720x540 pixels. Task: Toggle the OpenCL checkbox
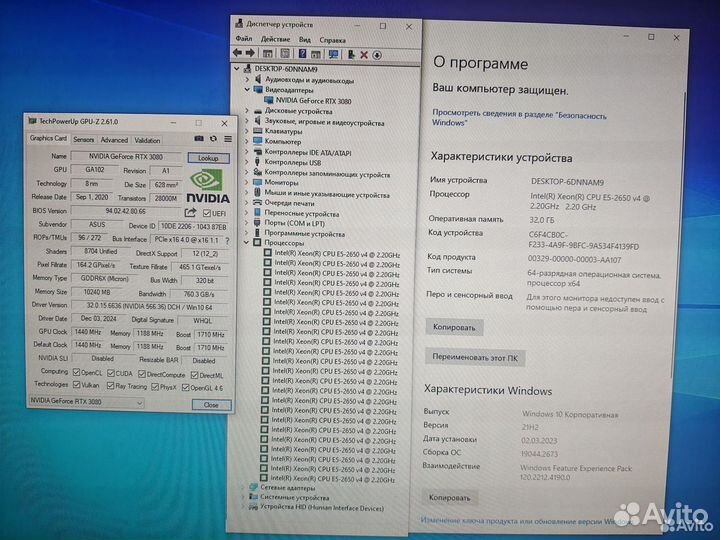77,372
